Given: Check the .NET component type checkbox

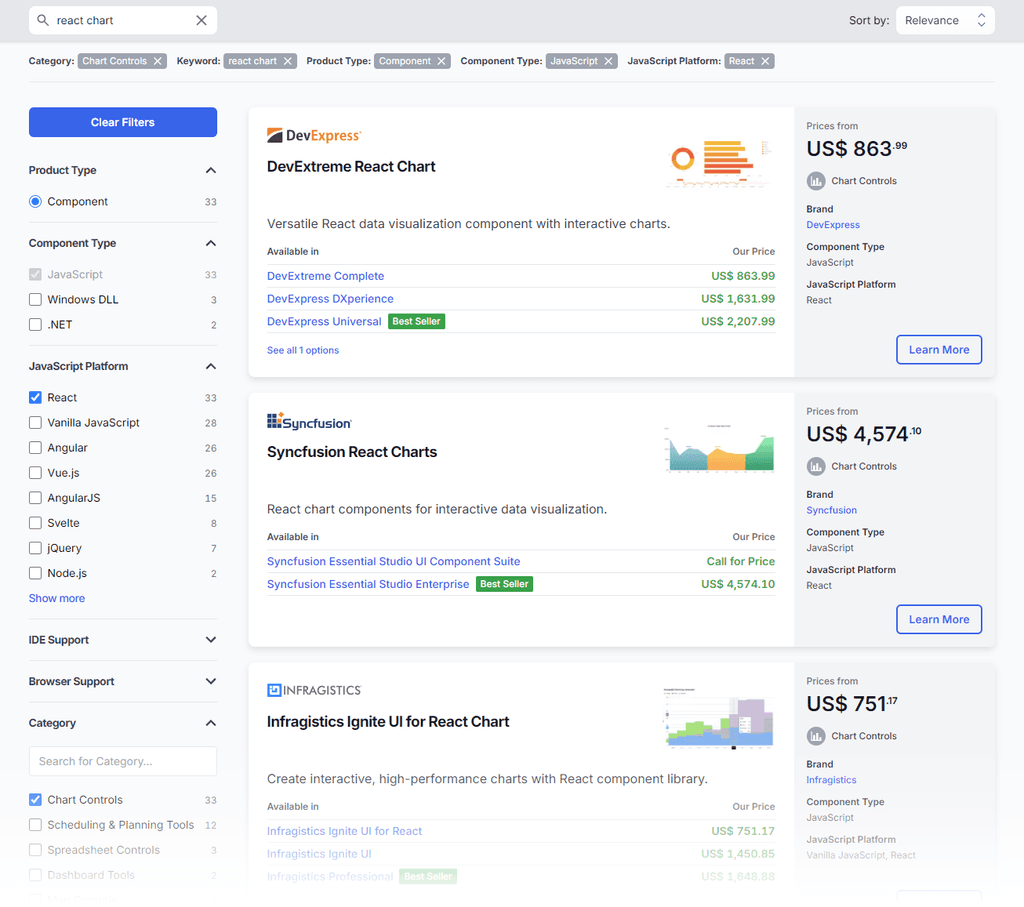Looking at the screenshot, I should point(35,325).
